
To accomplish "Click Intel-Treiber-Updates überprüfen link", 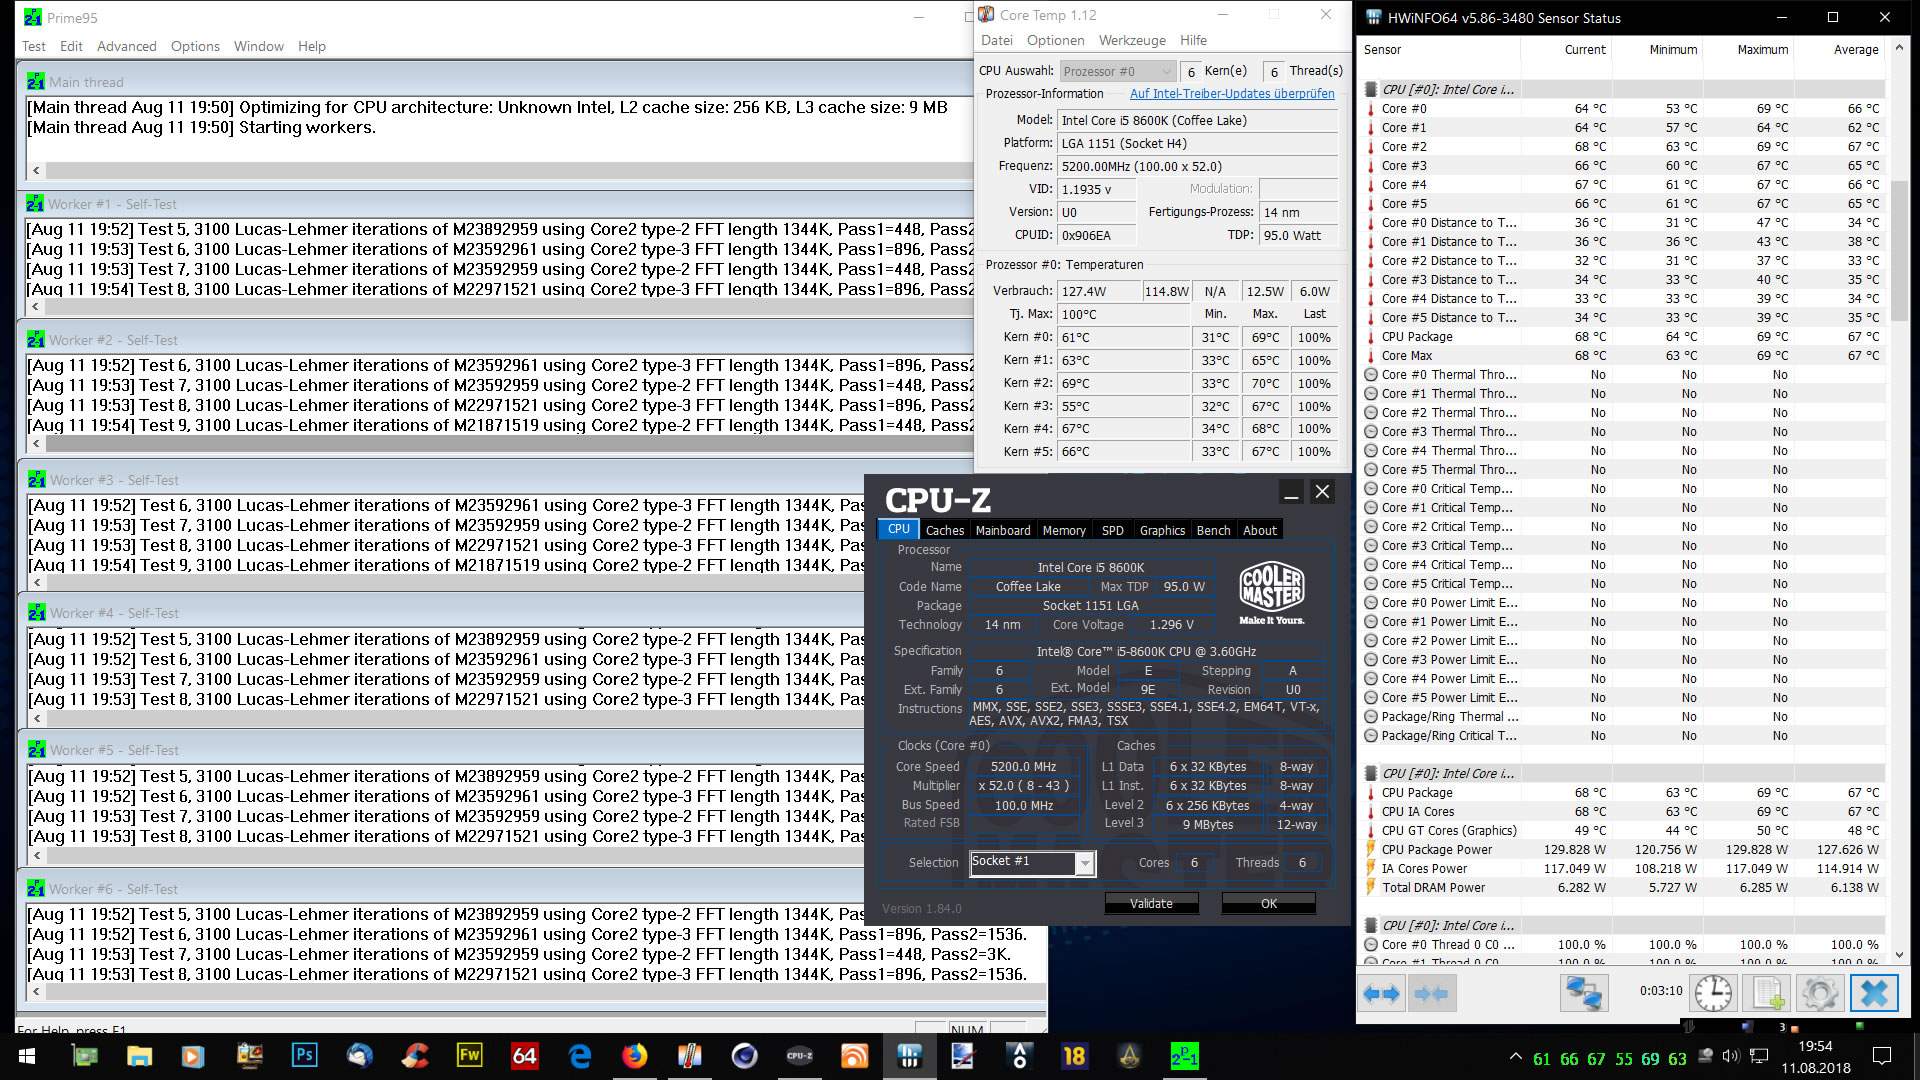I will tap(1231, 93).
